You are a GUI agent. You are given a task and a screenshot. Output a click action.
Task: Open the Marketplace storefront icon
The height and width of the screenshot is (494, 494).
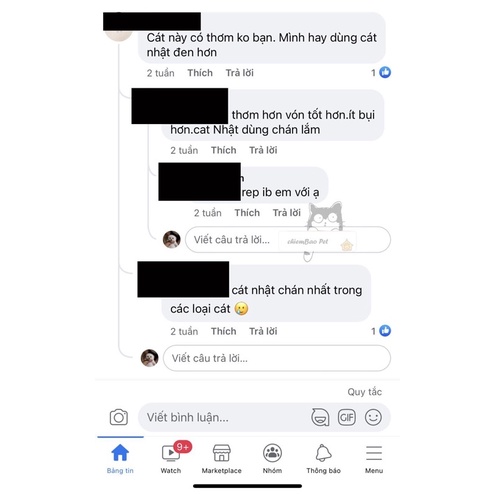tap(221, 459)
